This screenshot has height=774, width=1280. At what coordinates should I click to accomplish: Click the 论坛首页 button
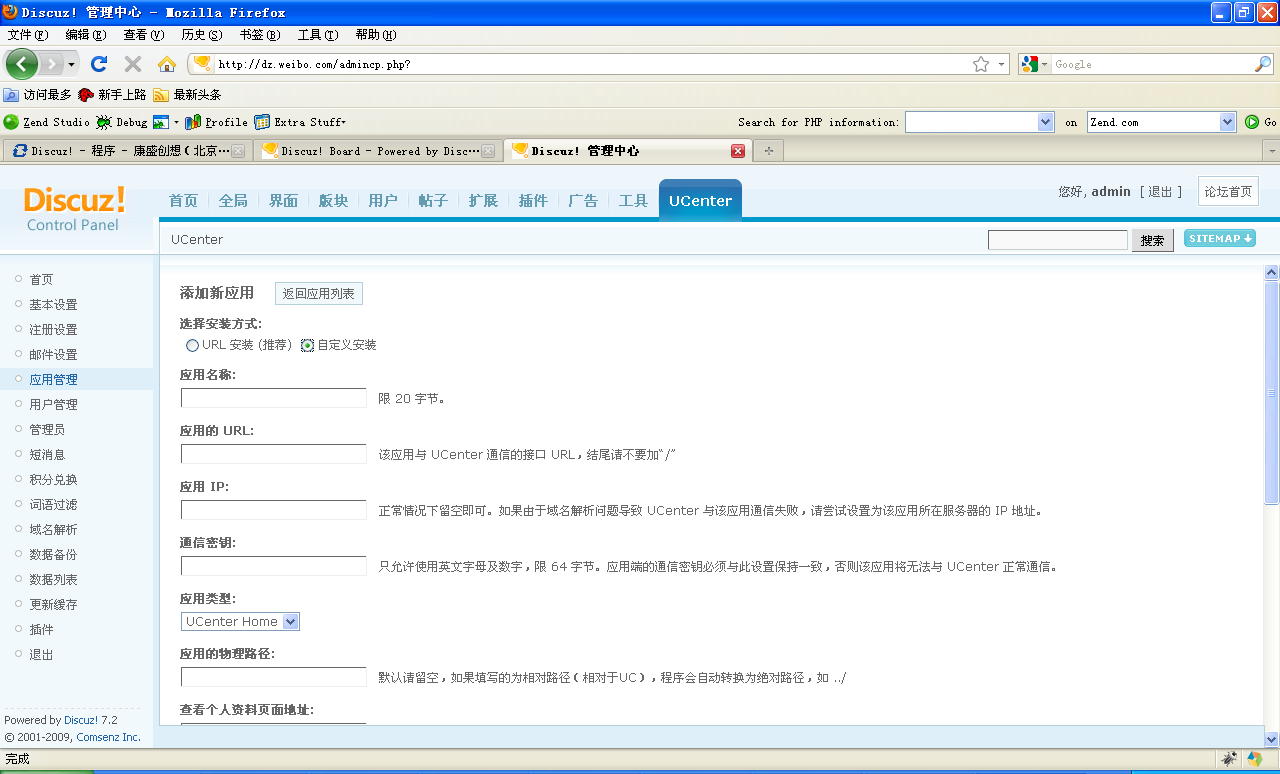[x=1228, y=191]
